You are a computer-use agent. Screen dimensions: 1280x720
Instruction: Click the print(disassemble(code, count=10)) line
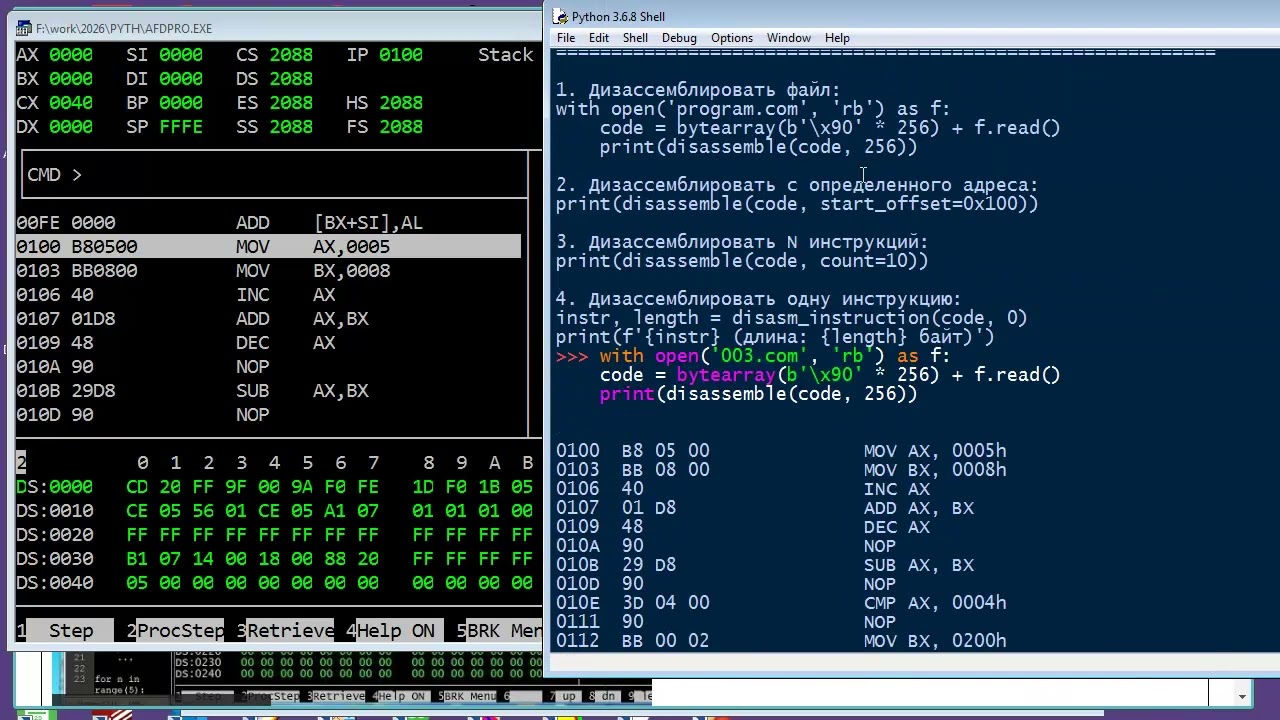(742, 261)
